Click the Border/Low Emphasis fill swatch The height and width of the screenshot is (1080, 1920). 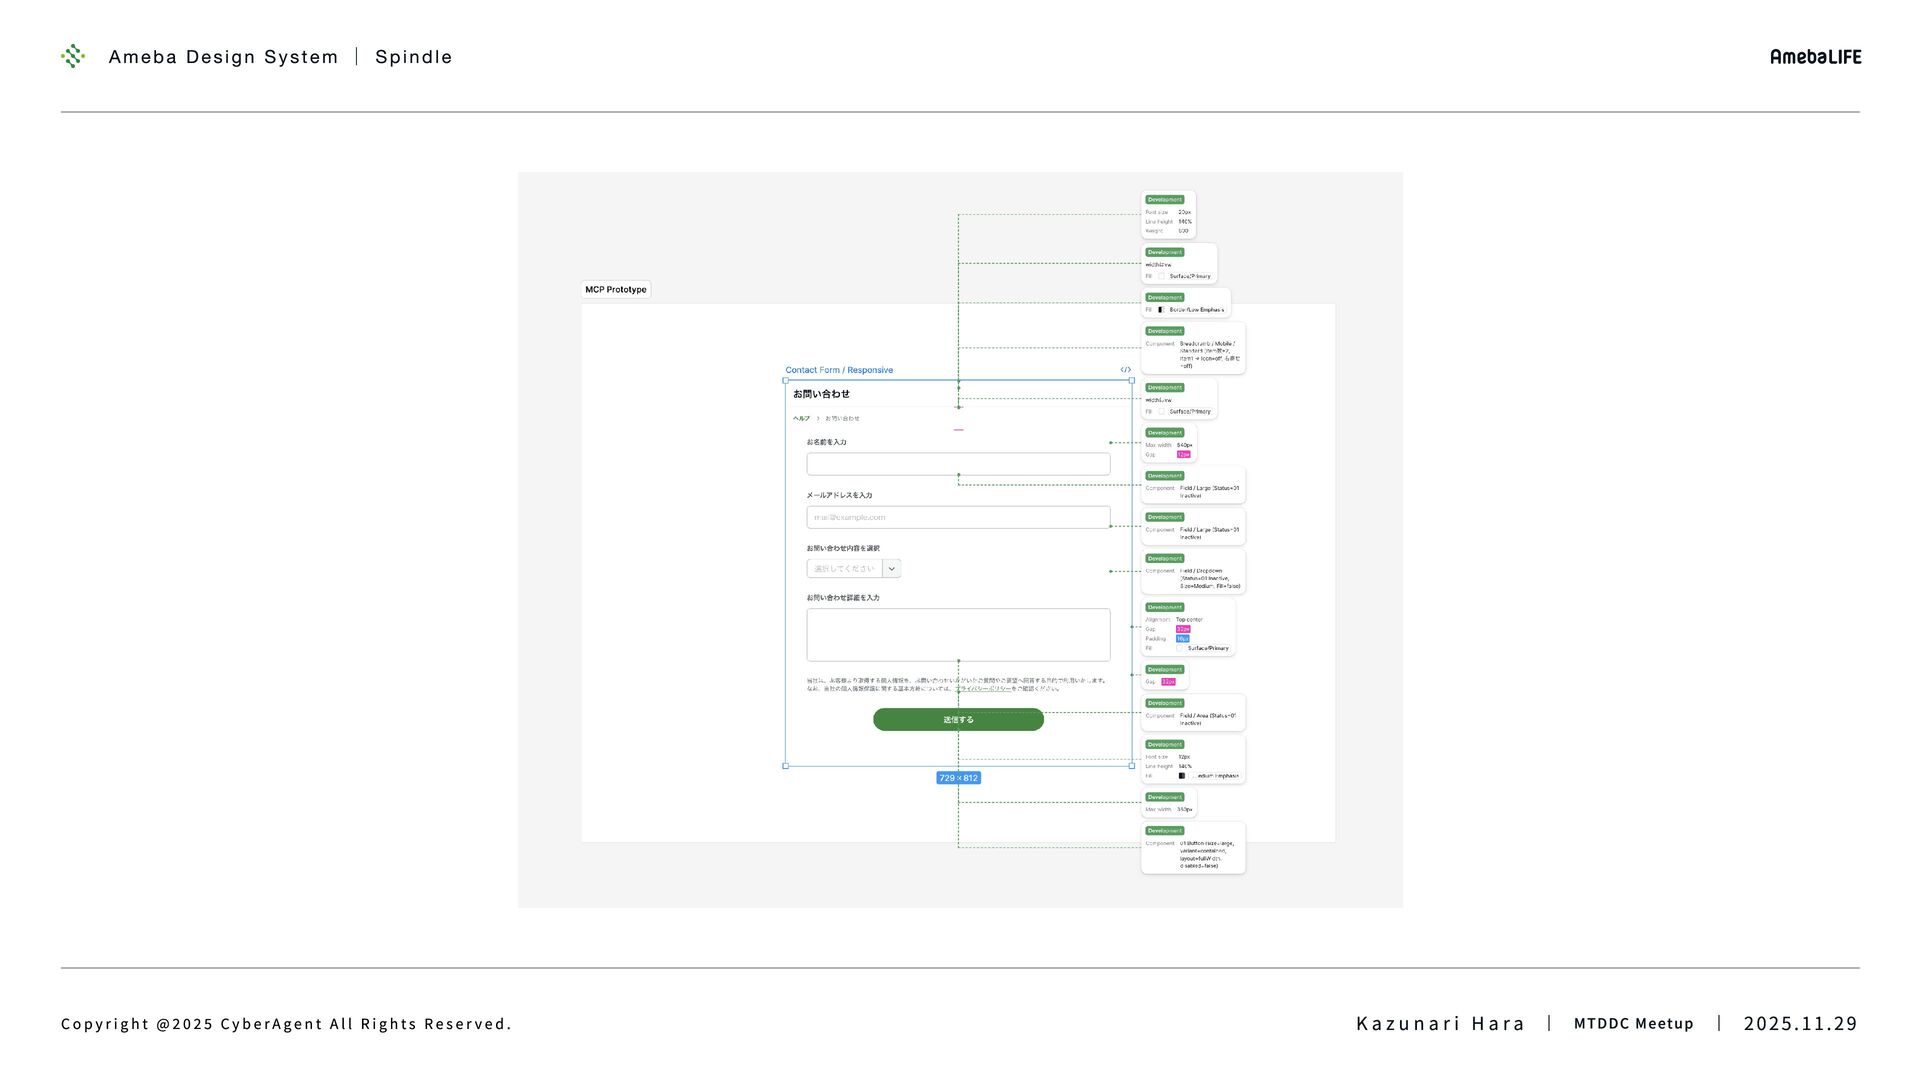click(x=1161, y=310)
